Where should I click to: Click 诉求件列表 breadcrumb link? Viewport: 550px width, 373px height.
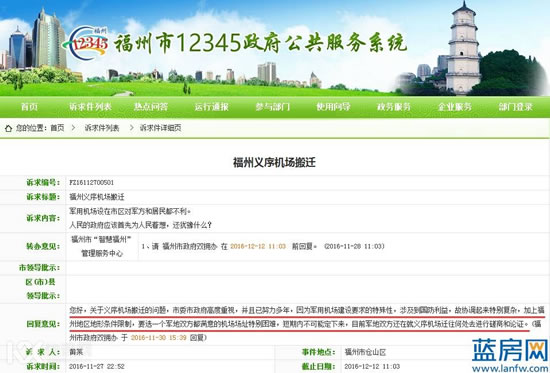[x=102, y=128]
